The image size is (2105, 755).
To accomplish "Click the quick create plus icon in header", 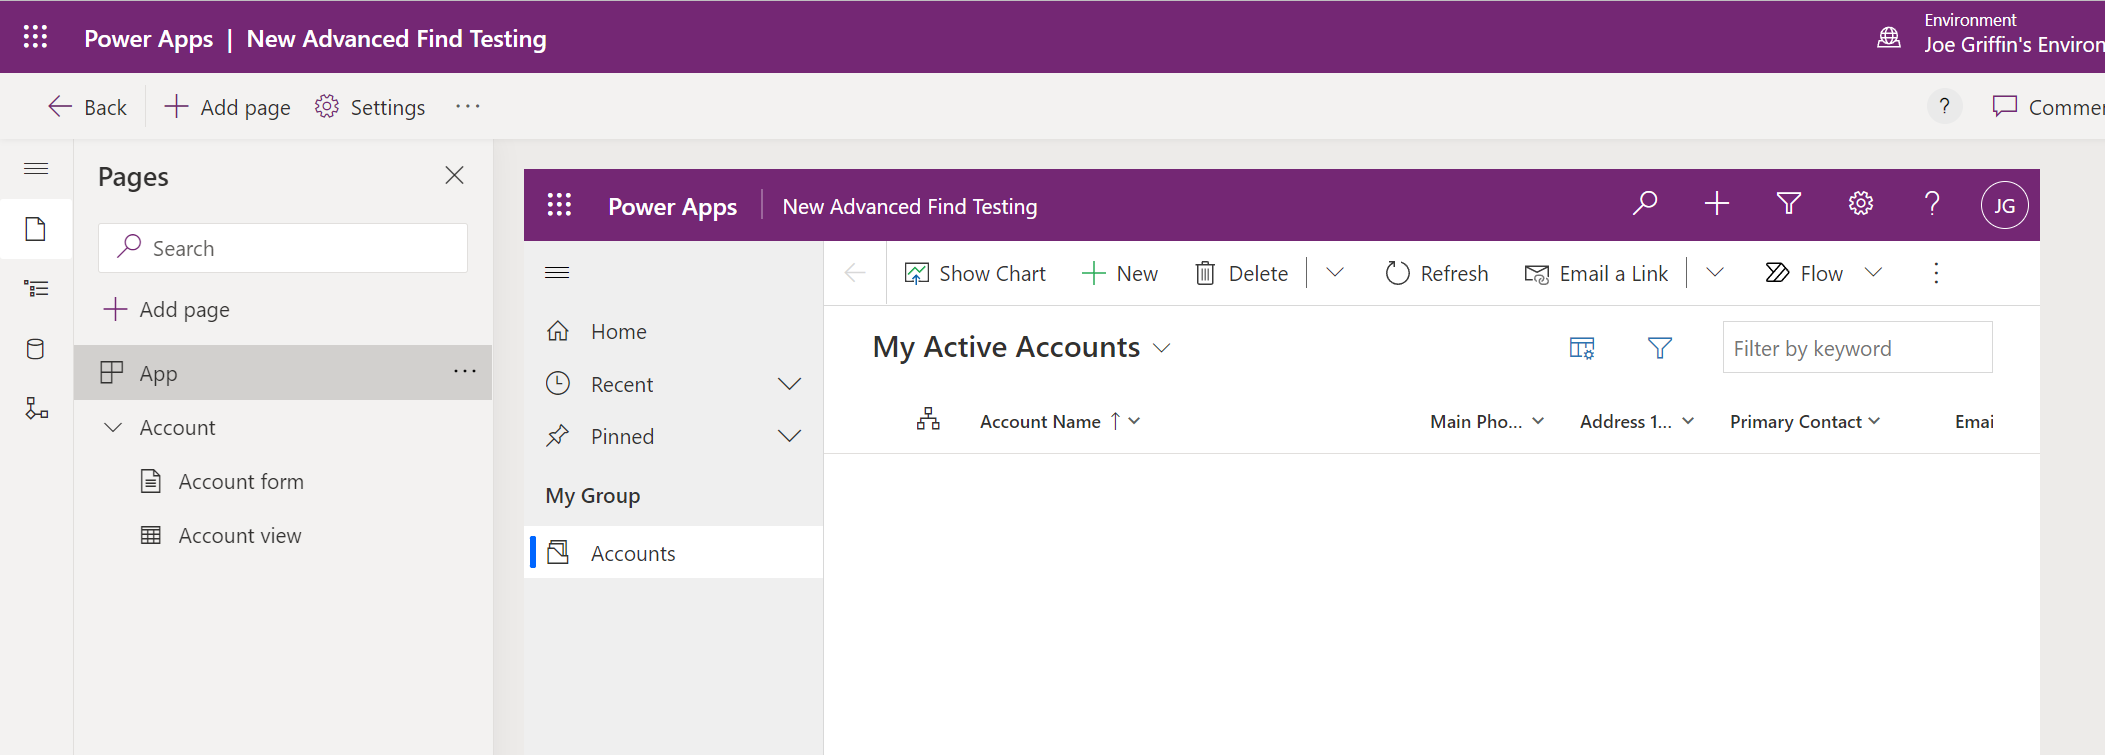I will (1717, 204).
